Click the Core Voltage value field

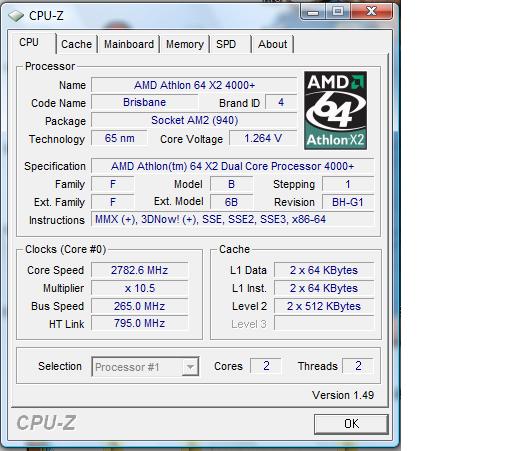click(263, 138)
